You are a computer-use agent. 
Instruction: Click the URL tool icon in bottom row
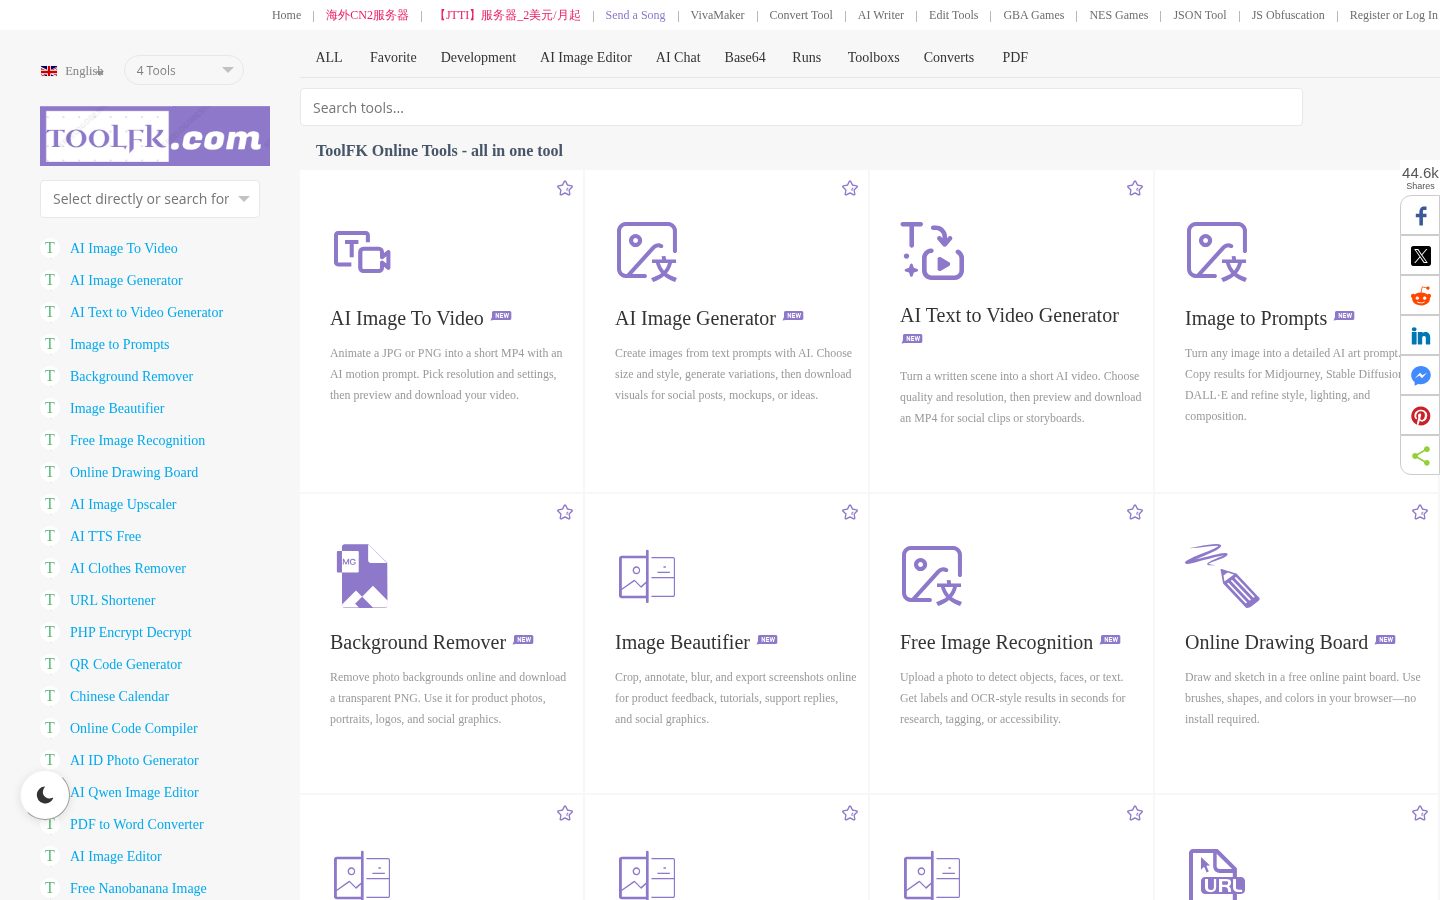(1217, 875)
